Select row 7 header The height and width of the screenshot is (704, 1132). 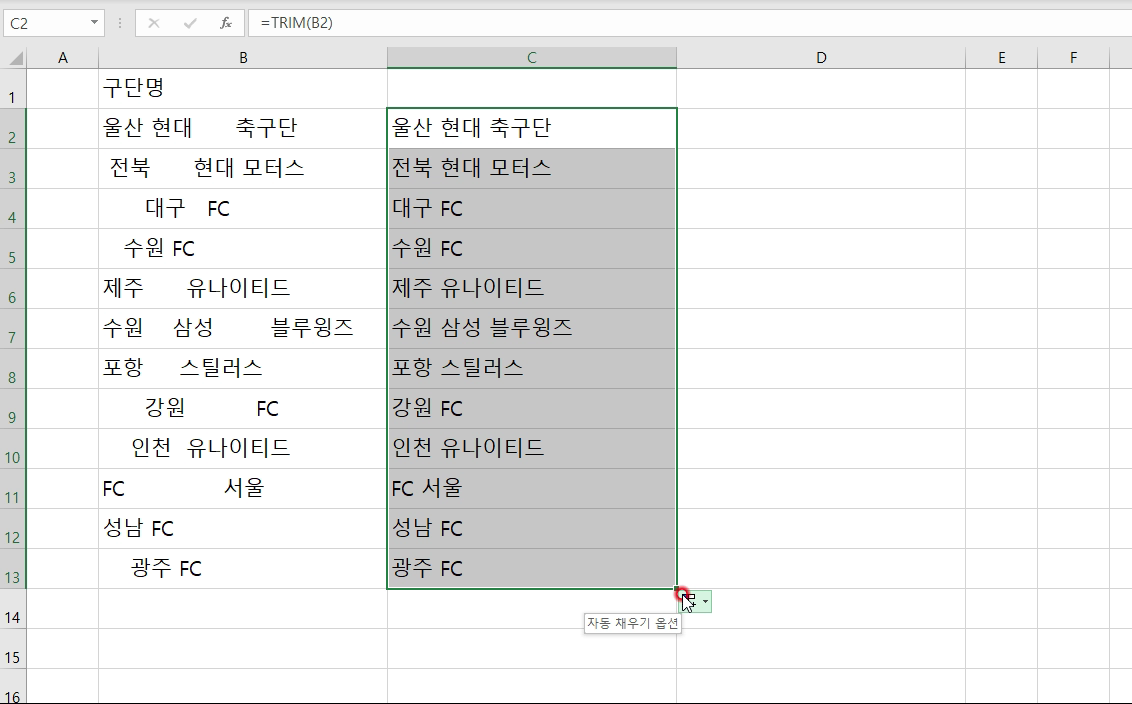[13, 329]
